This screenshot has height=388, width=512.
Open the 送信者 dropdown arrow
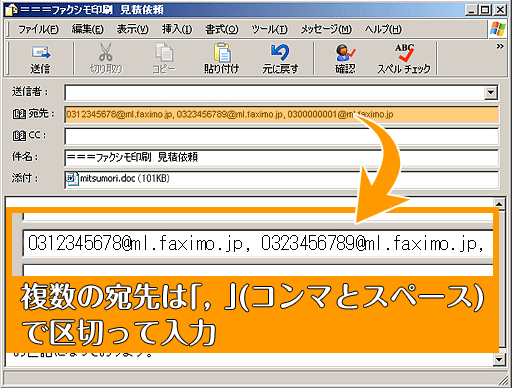[490, 93]
